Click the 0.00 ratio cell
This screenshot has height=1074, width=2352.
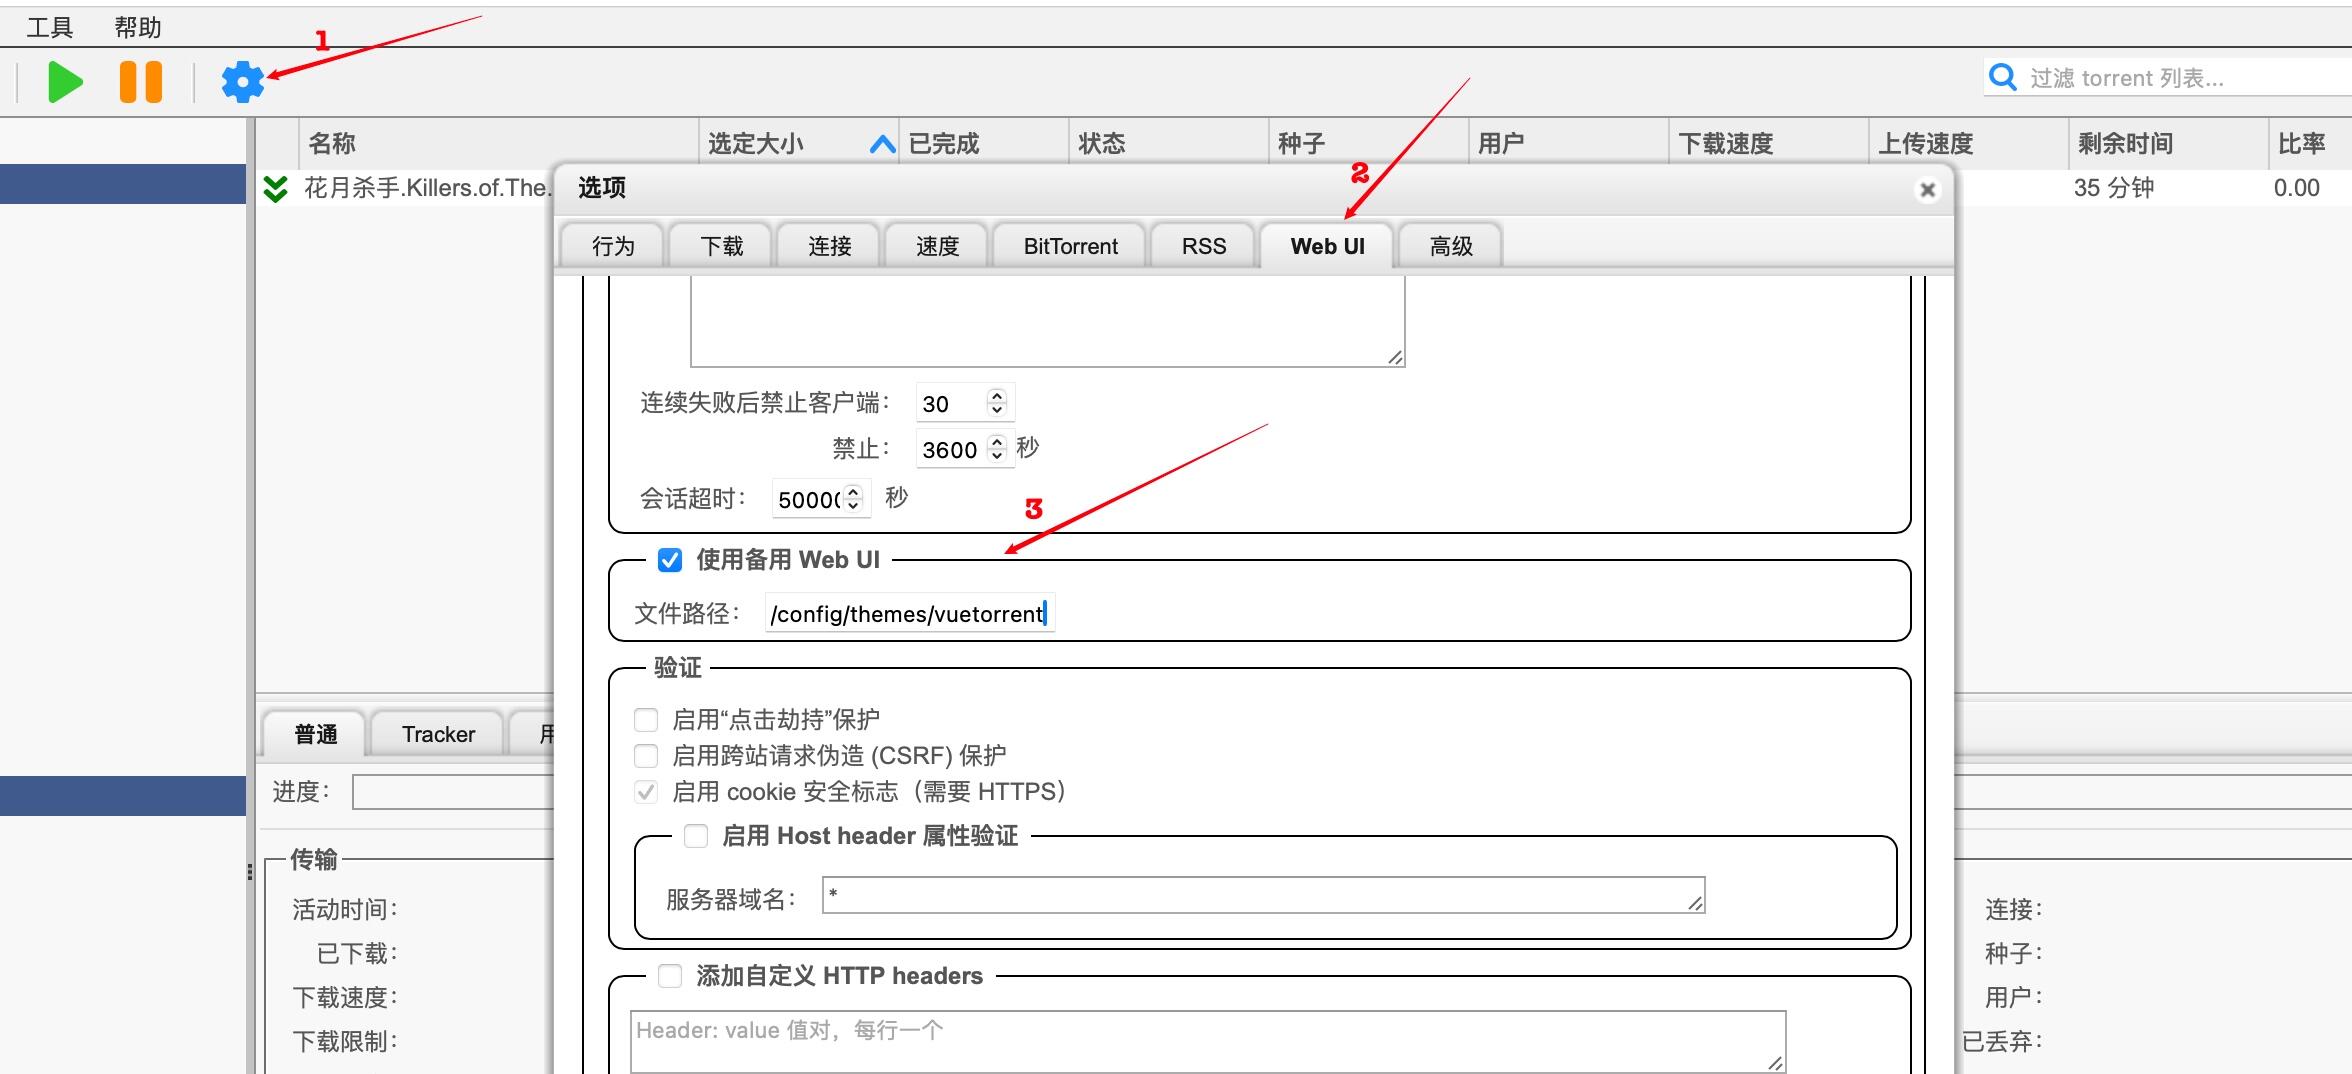[x=2296, y=188]
